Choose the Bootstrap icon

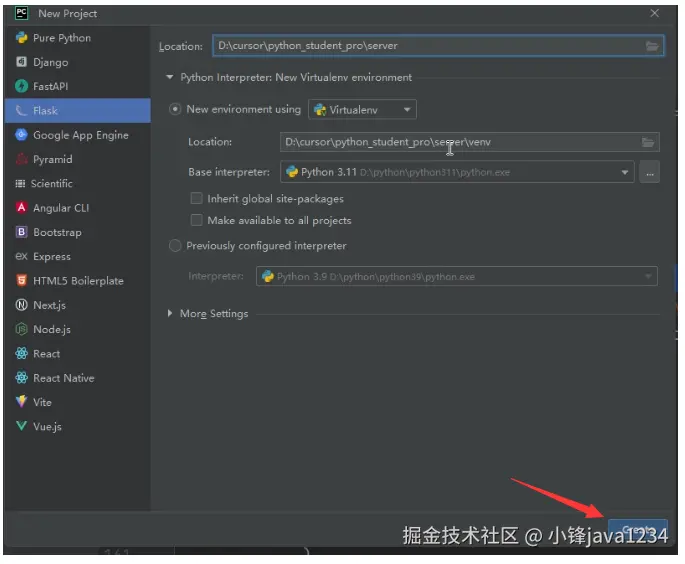pos(21,232)
